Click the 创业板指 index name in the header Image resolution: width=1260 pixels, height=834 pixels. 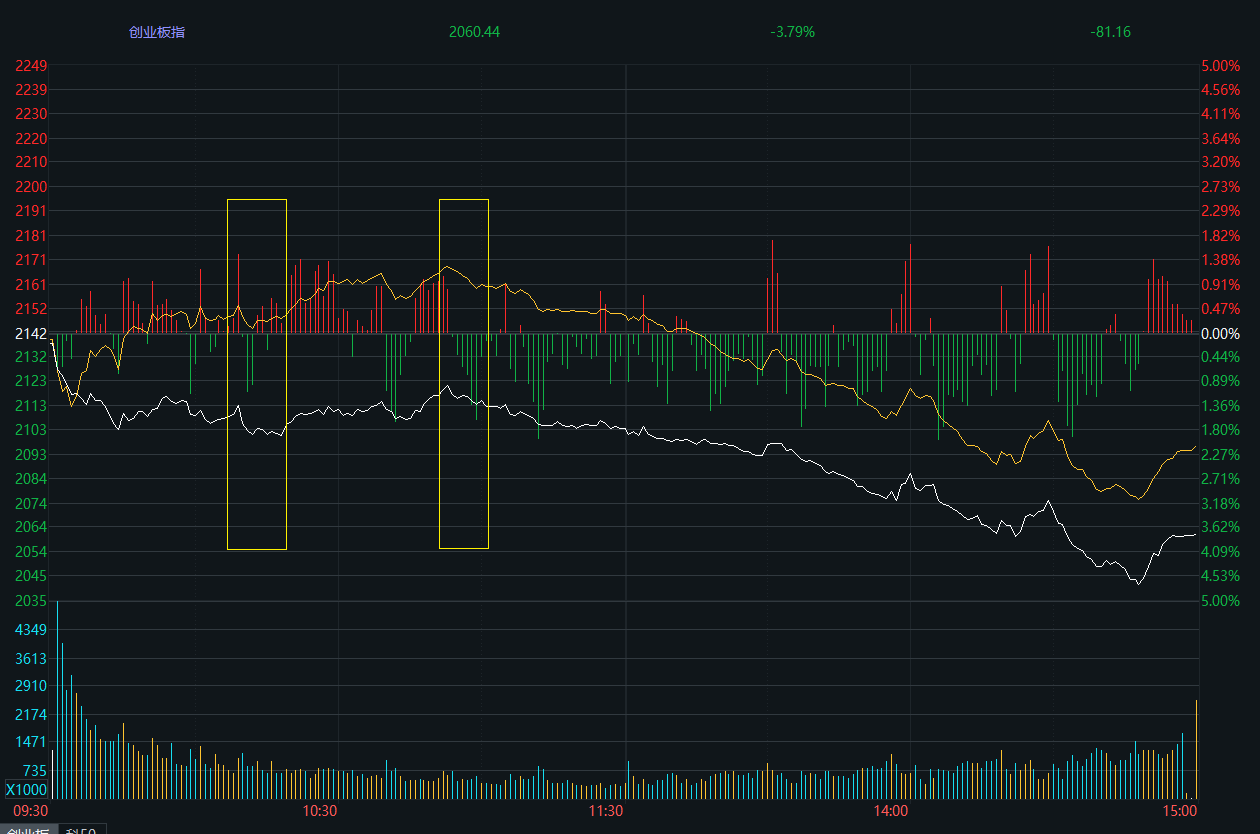pos(157,32)
